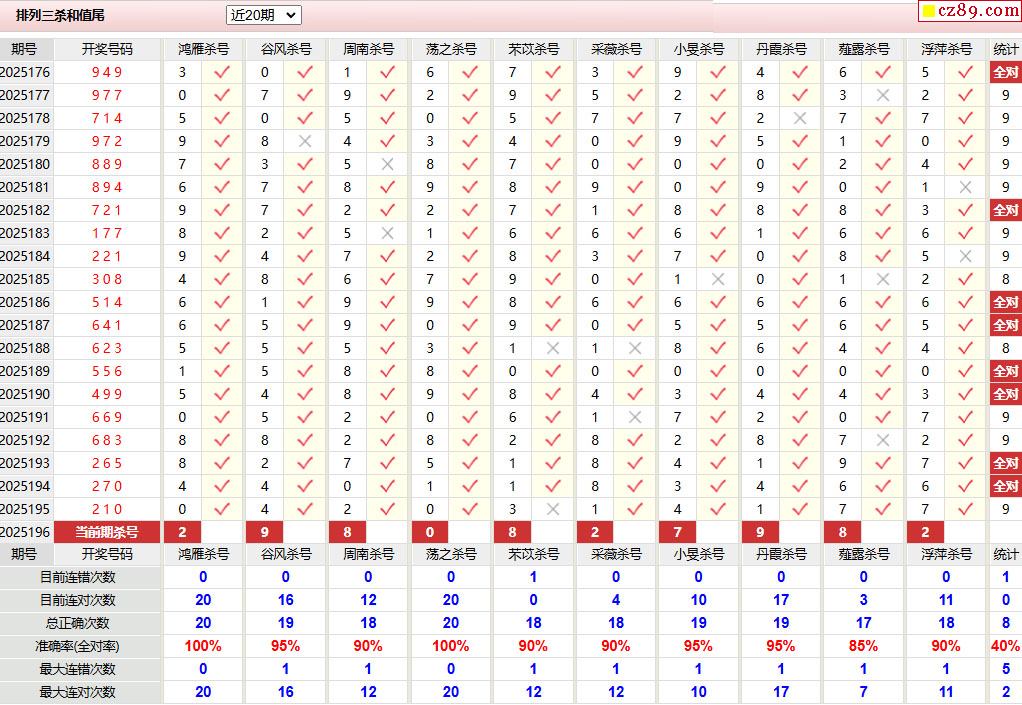Click current-period kill number 2 under 鸿雁杀号
Image resolution: width=1022 pixels, height=705 pixels.
coord(182,532)
